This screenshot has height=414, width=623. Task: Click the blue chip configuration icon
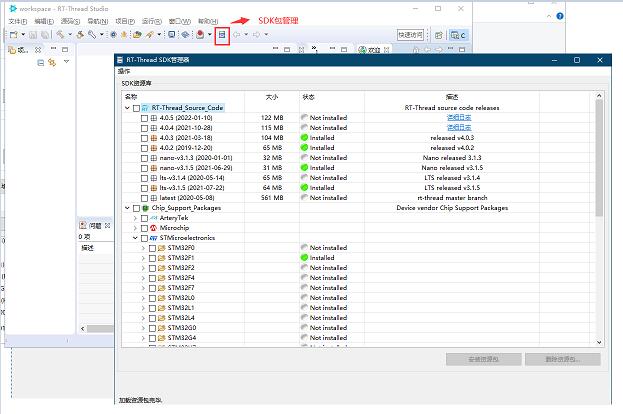[114, 35]
